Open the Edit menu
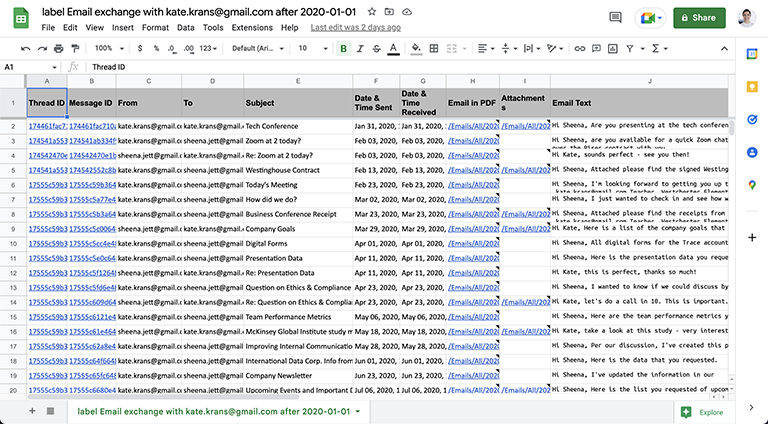The width and height of the screenshot is (768, 424). click(x=70, y=28)
